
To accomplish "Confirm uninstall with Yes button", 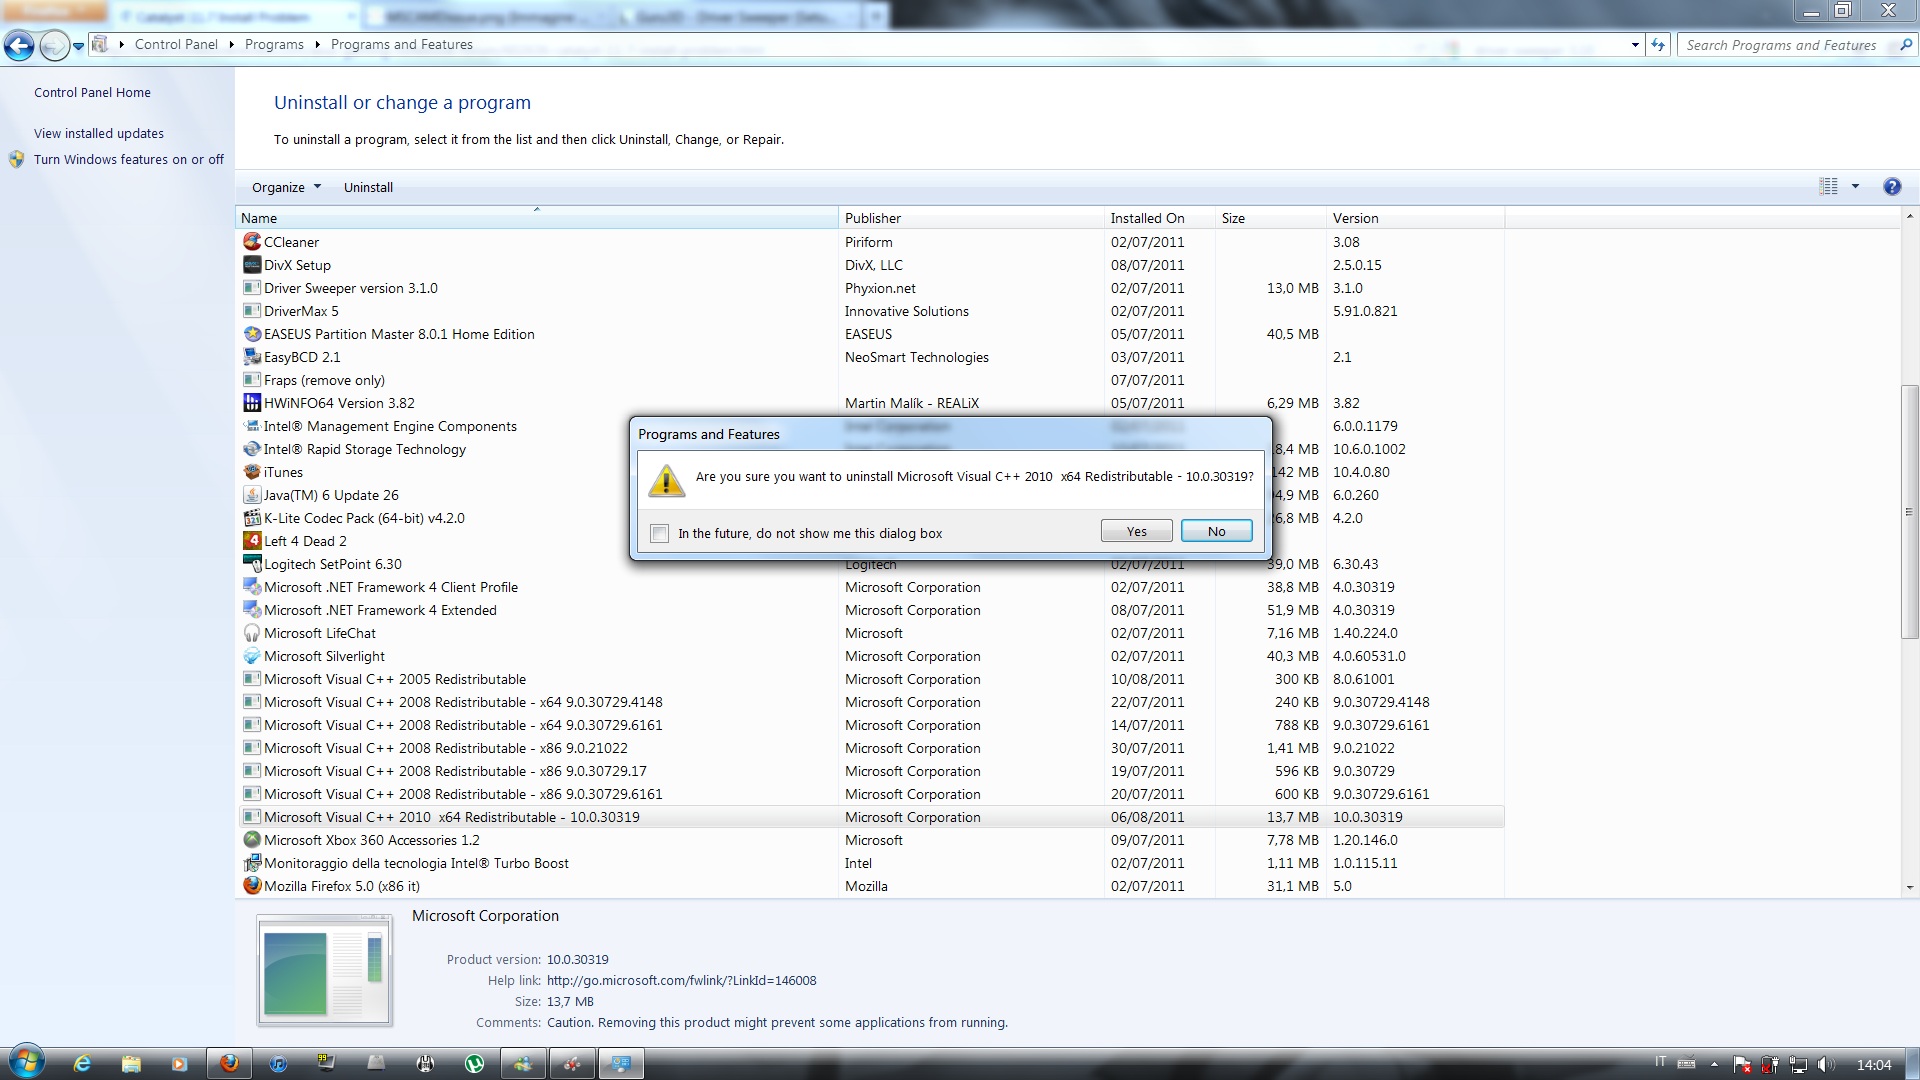I will pos(1136,531).
